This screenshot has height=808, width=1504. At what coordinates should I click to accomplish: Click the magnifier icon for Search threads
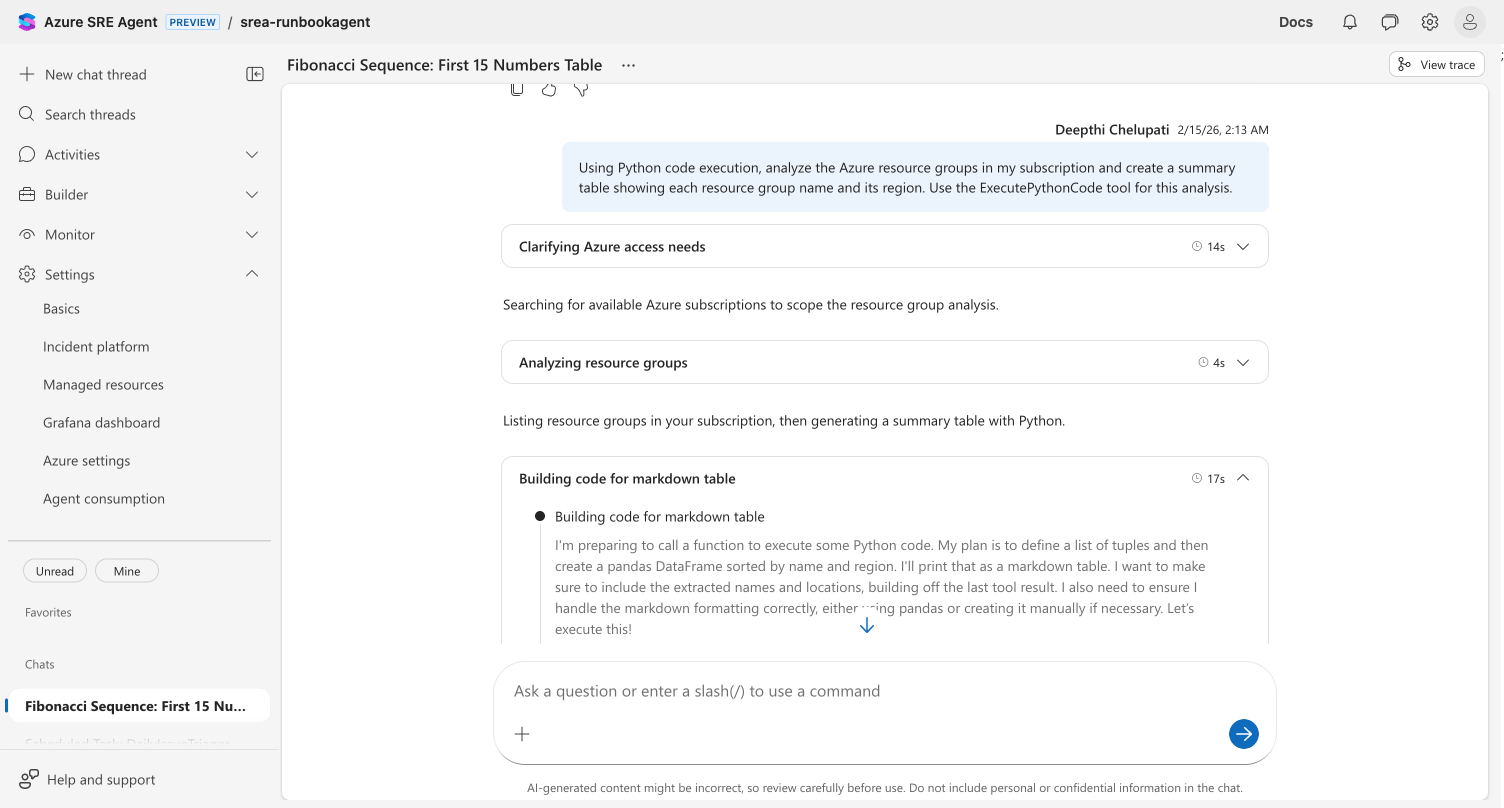tap(27, 114)
